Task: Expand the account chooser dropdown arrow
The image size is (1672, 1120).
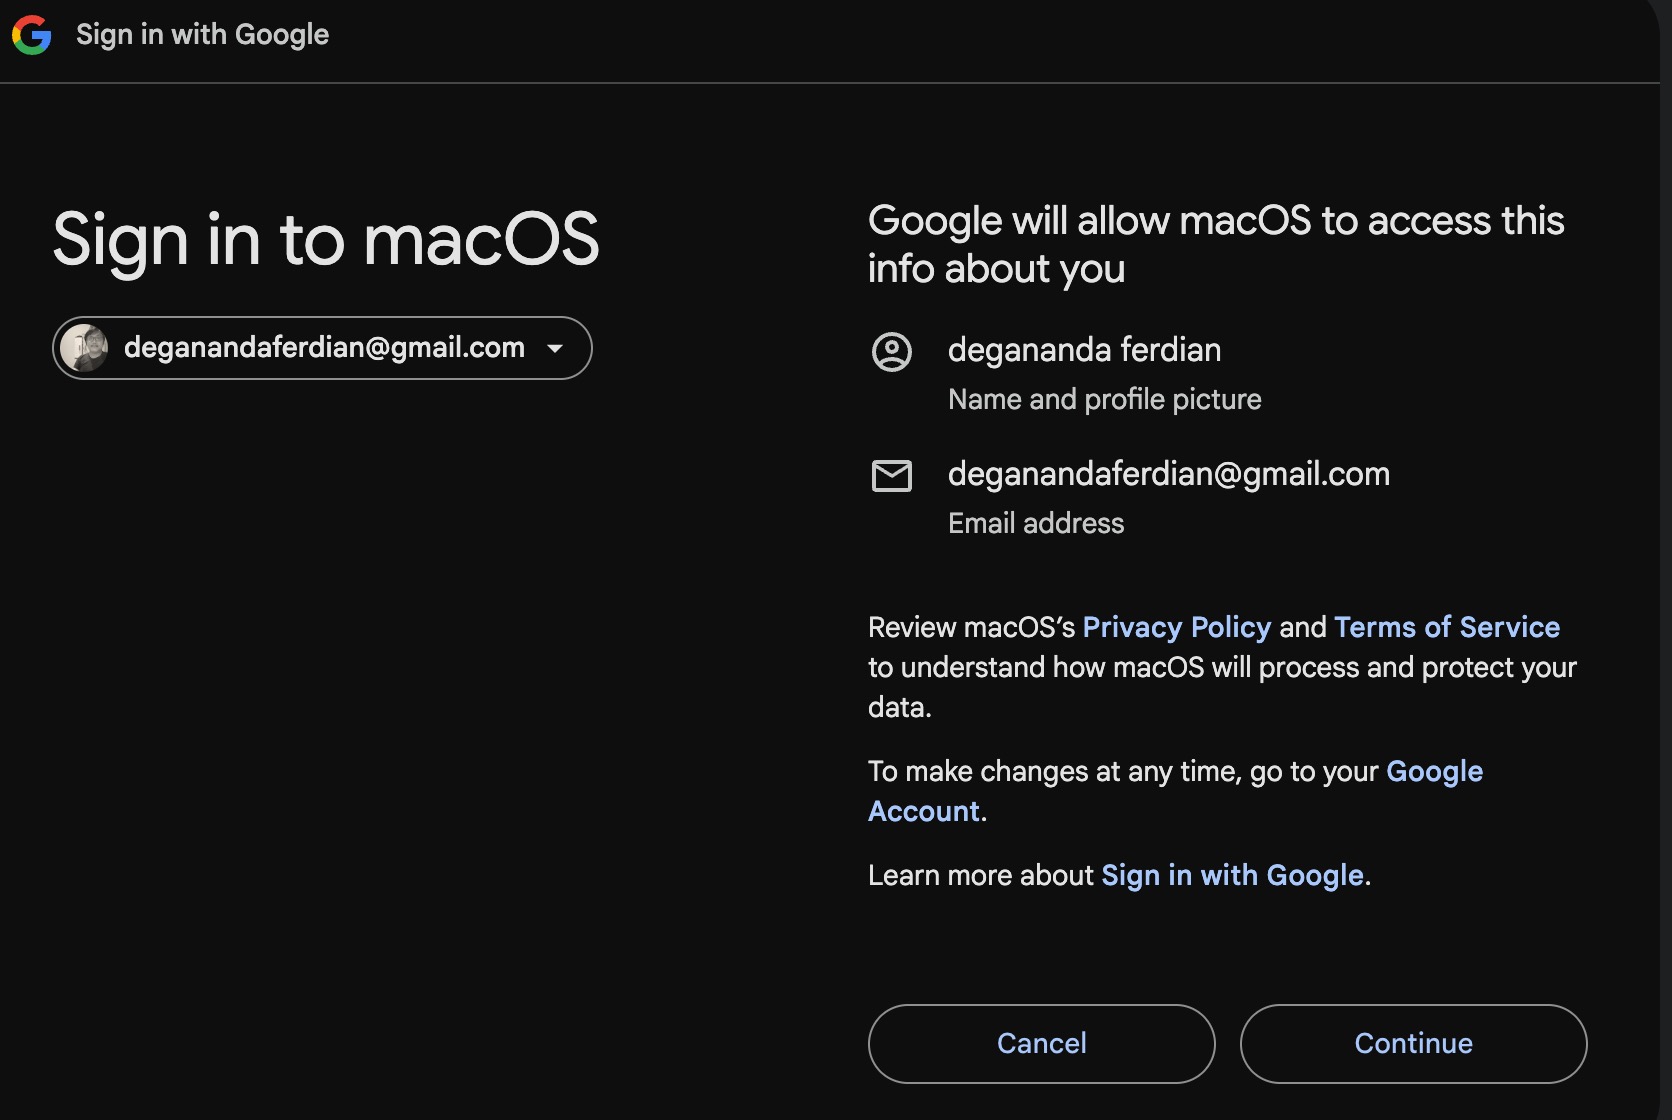Action: coord(555,348)
